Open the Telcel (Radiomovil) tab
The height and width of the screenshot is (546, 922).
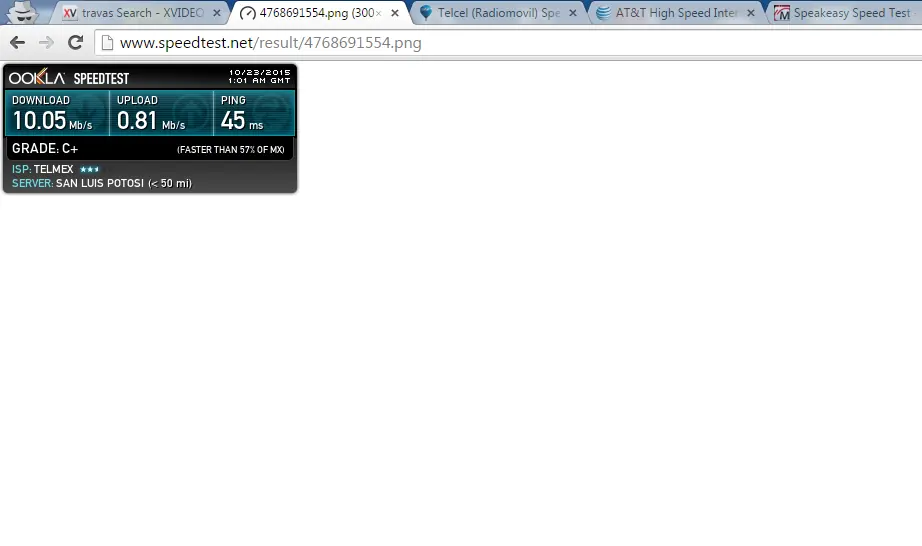coord(499,13)
